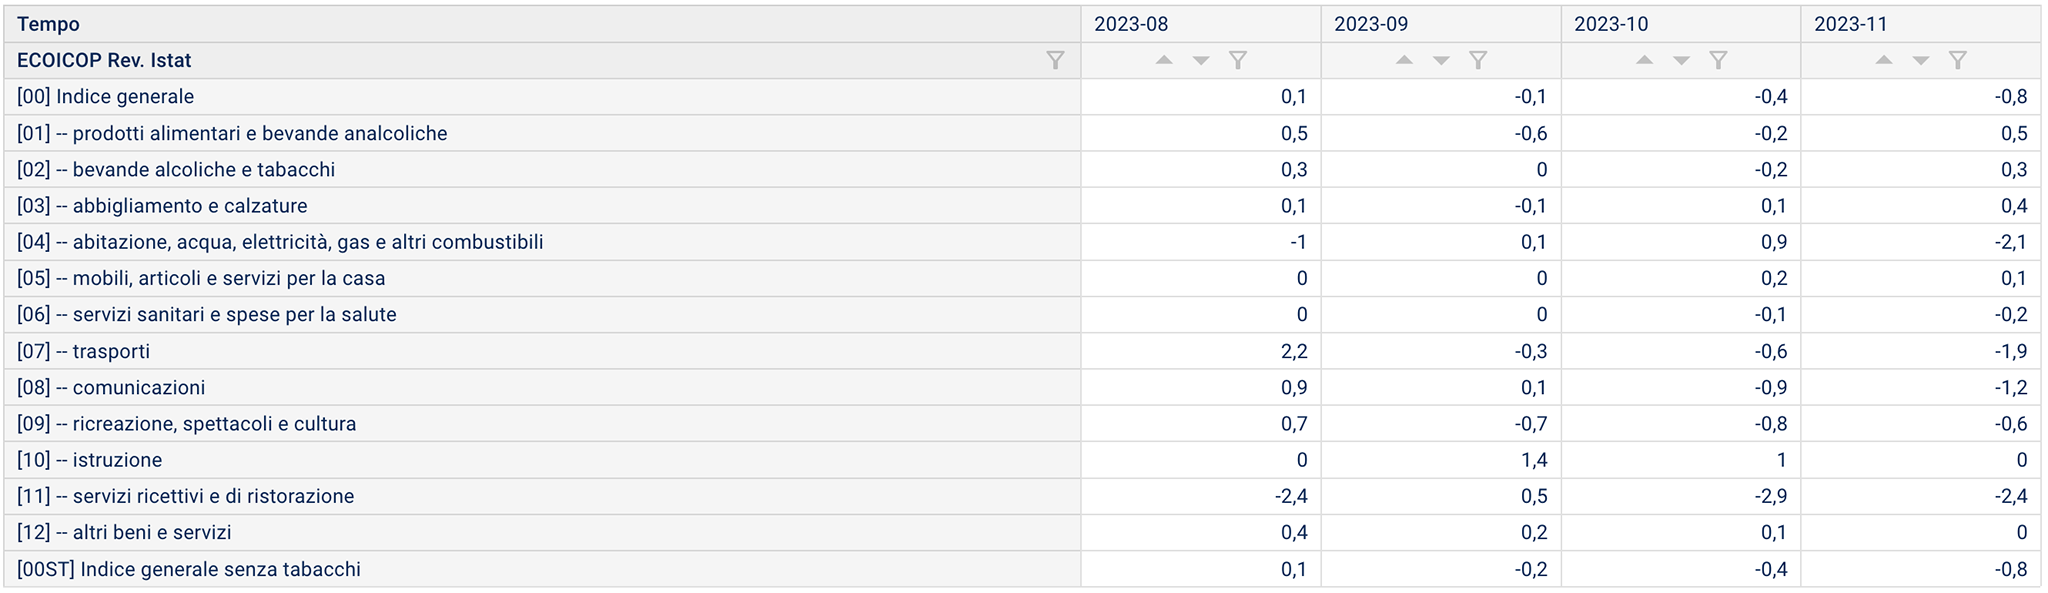Sort 2023-10 column ascending
Screen dimensions: 2048x593
point(1644,60)
